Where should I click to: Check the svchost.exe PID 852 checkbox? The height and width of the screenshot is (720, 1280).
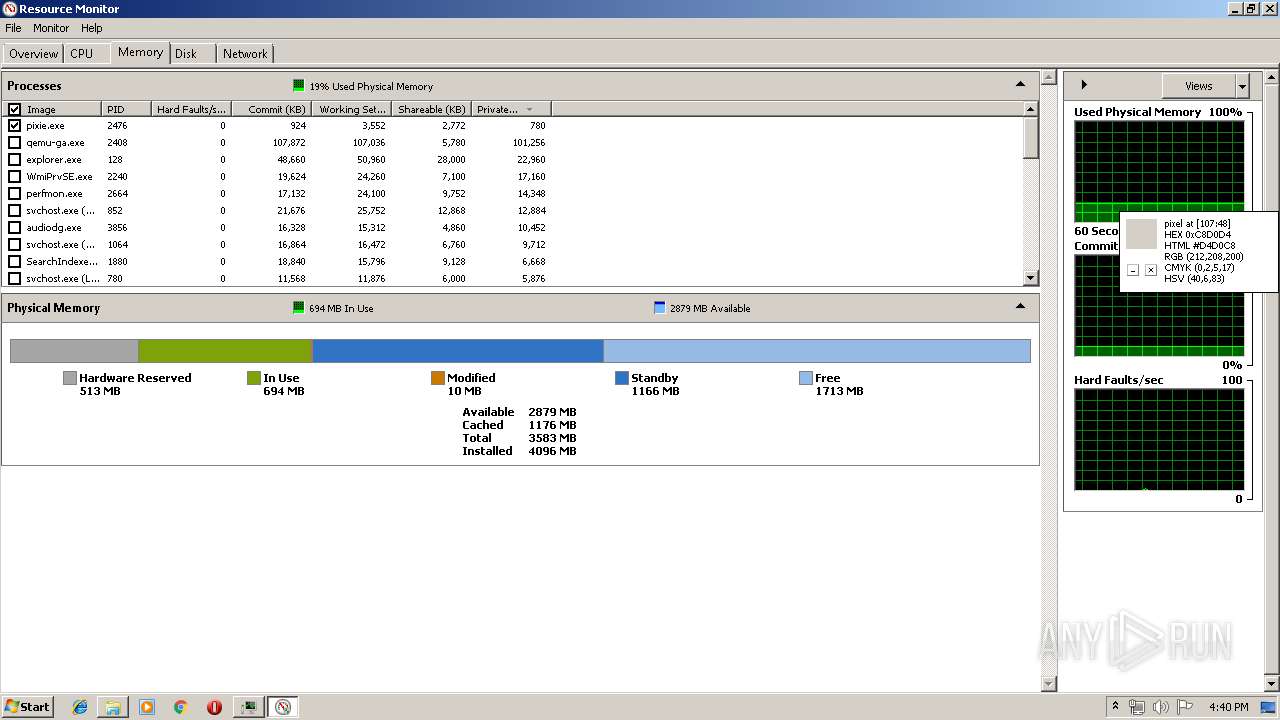point(14,211)
